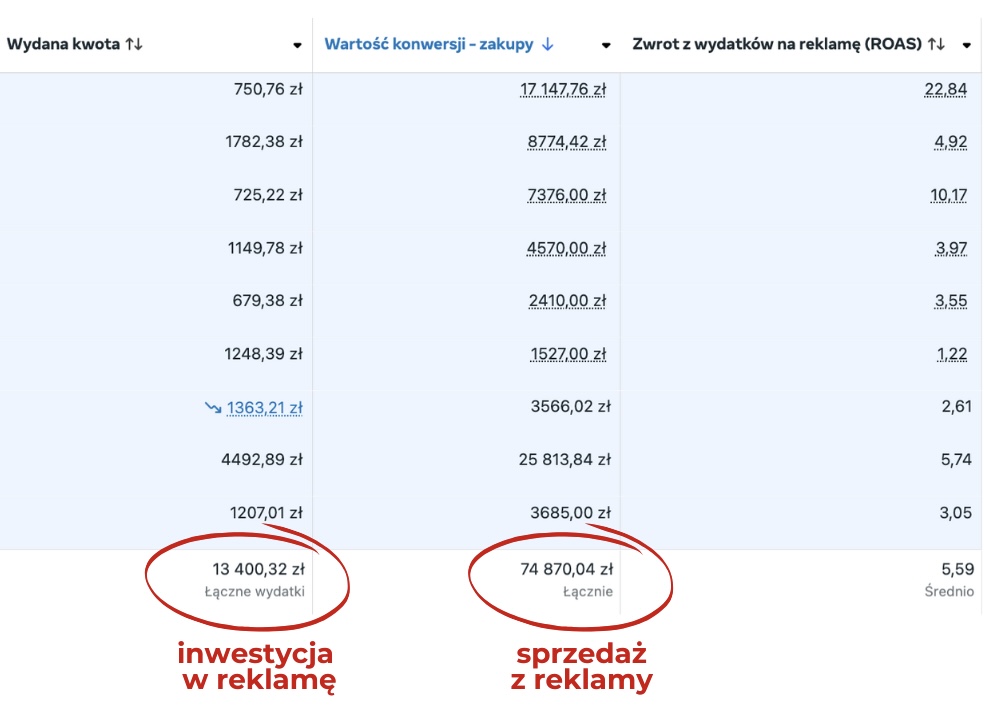Click the 4570,00 zł conversion value

567,248
